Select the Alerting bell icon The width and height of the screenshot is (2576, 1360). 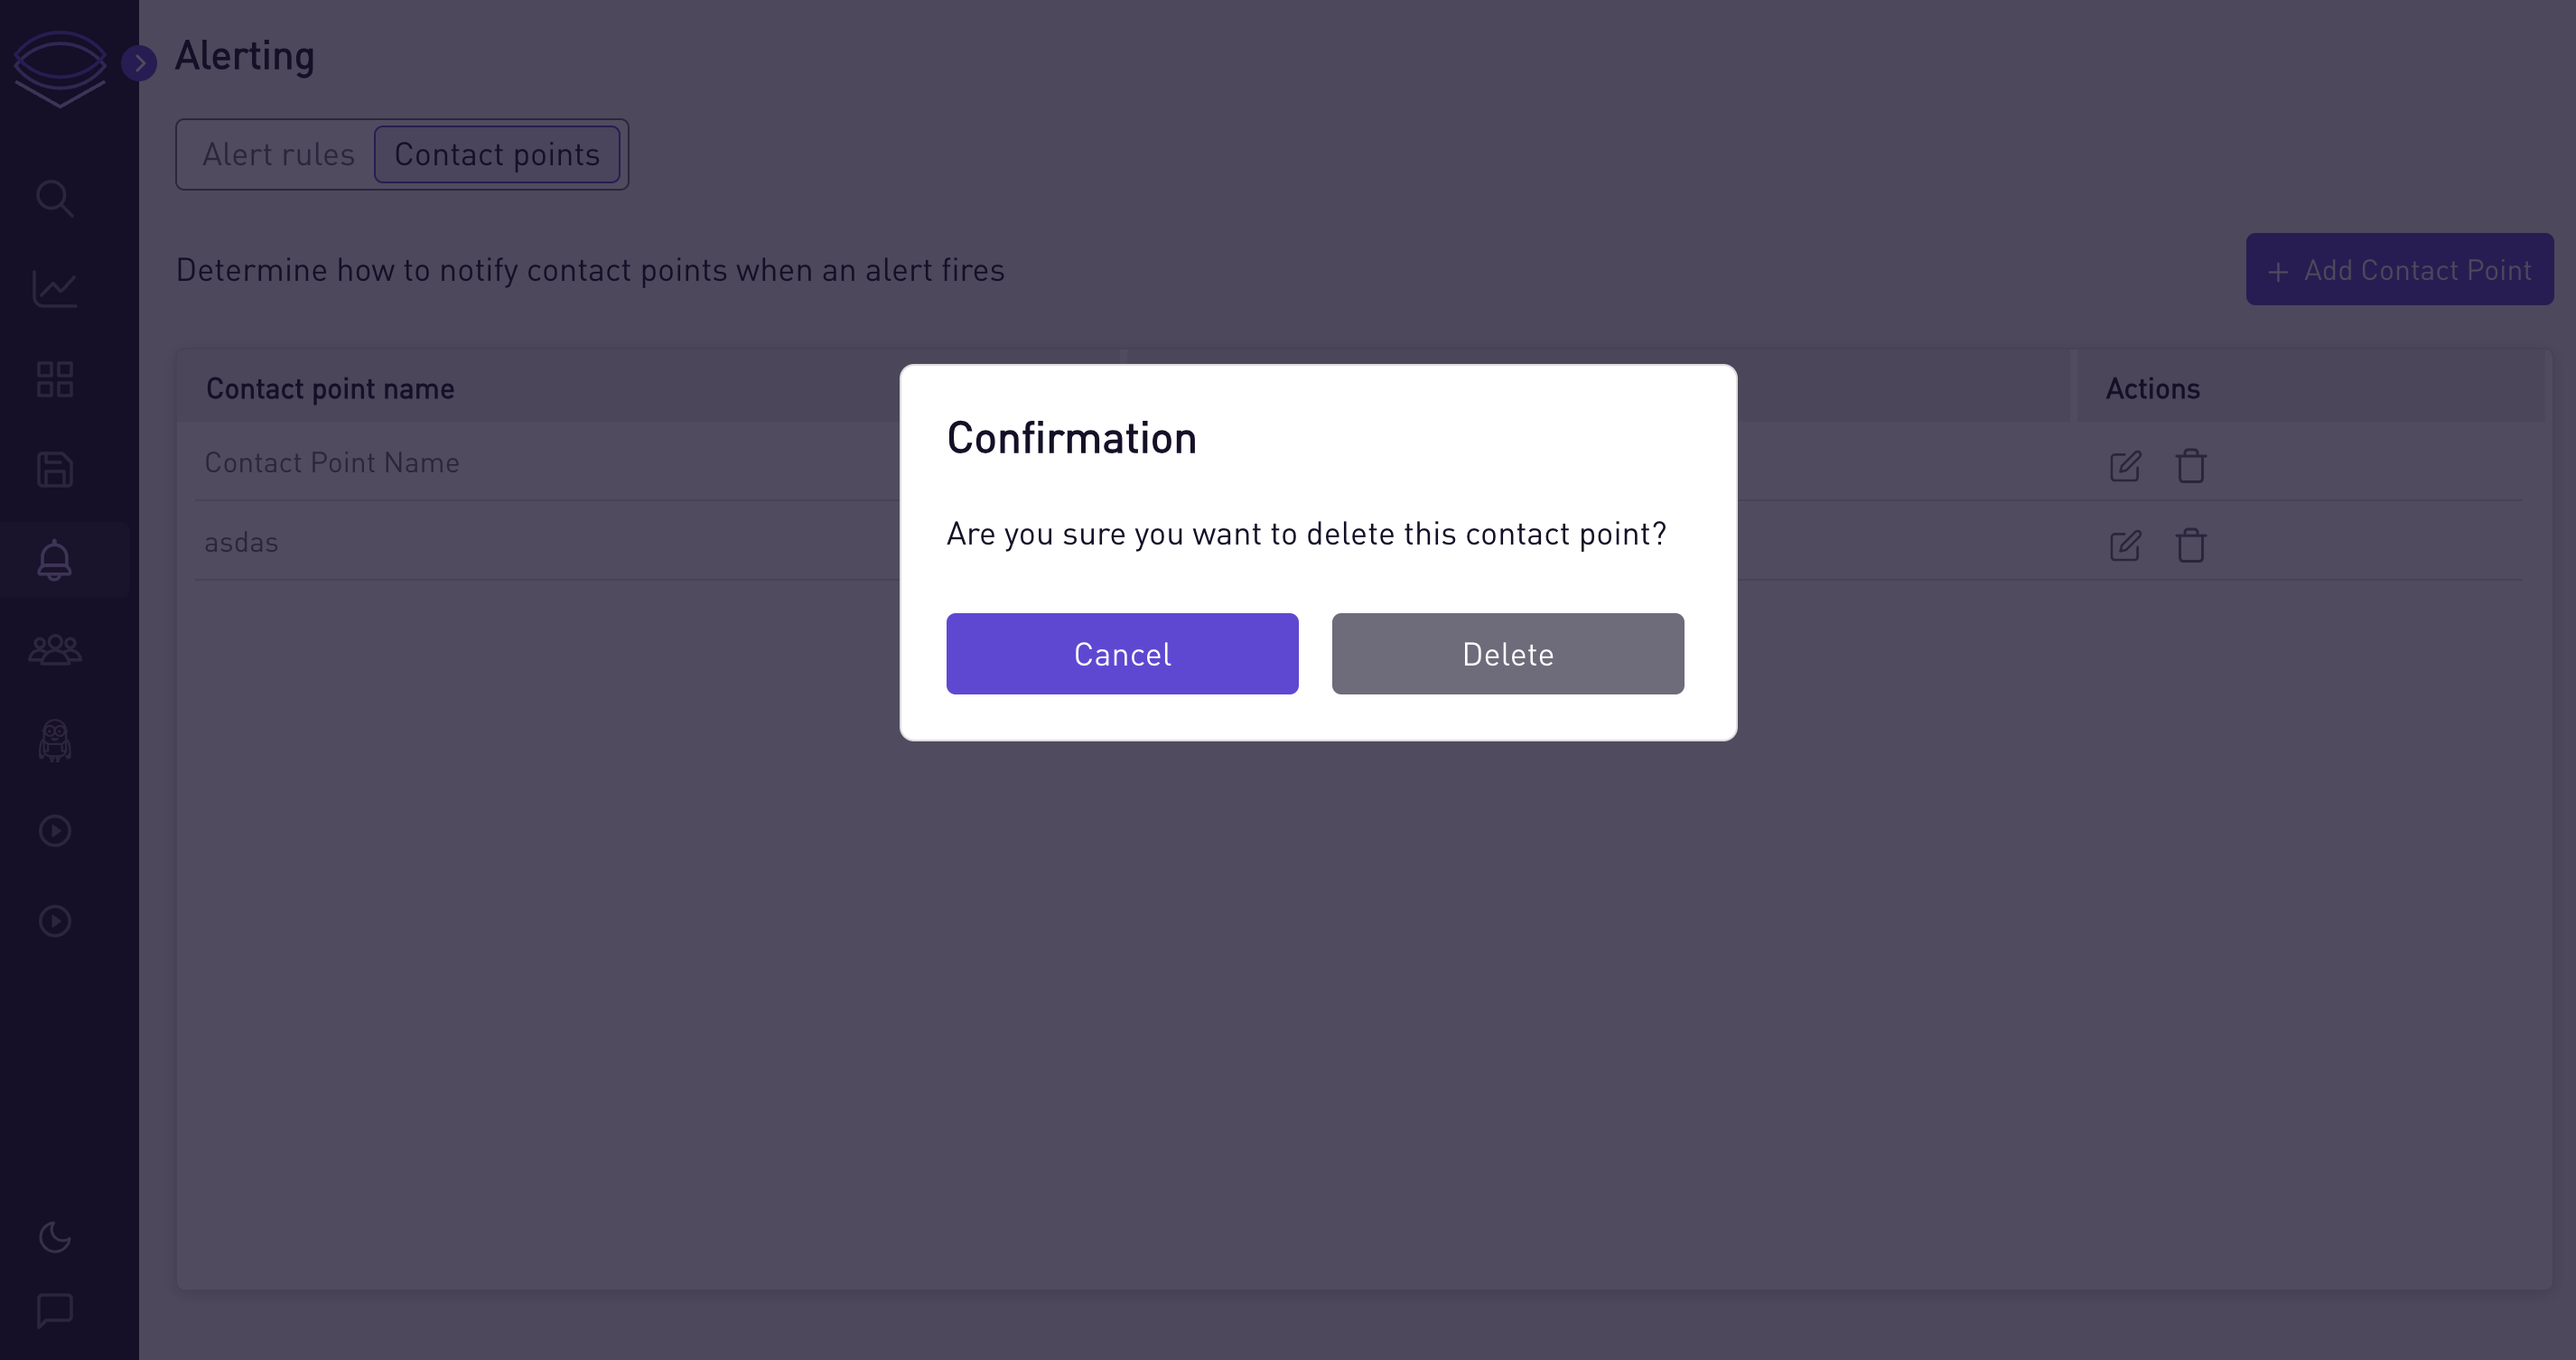click(55, 558)
